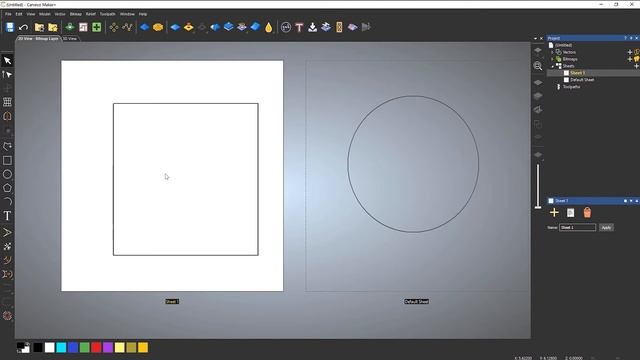This screenshot has height=360, width=640.
Task: Open the Edit menu
Action: (x=19, y=14)
